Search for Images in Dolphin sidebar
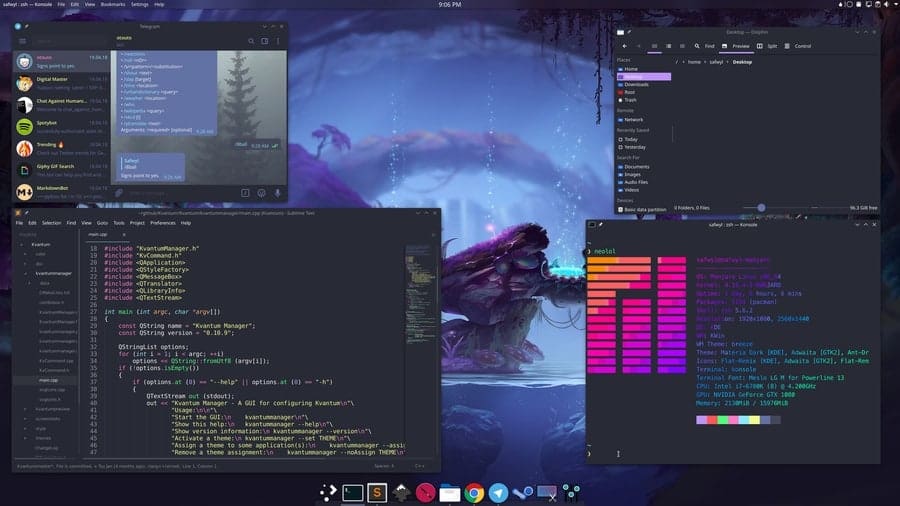The width and height of the screenshot is (900, 506). click(643, 174)
